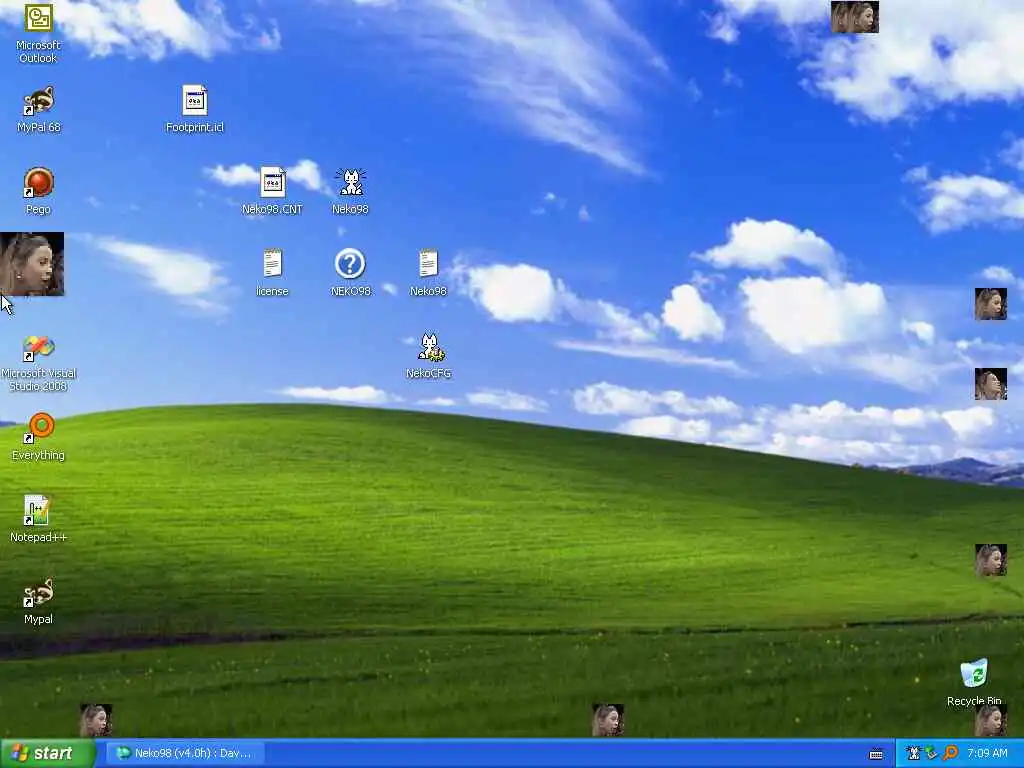Click the 7:09 AM taskbar clock

987,753
